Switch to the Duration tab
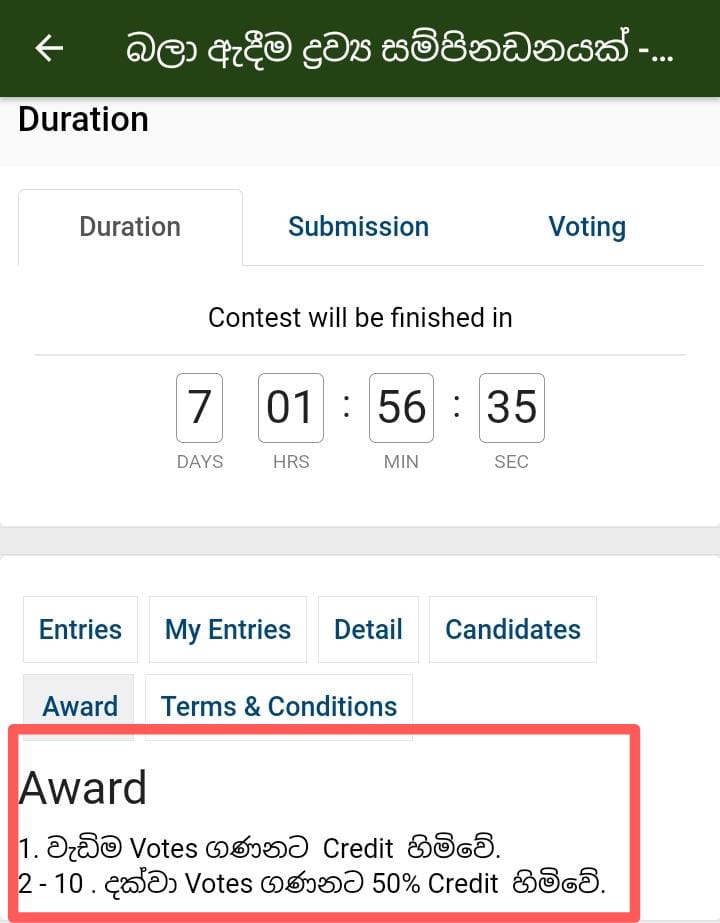This screenshot has width=720, height=923. [x=130, y=227]
